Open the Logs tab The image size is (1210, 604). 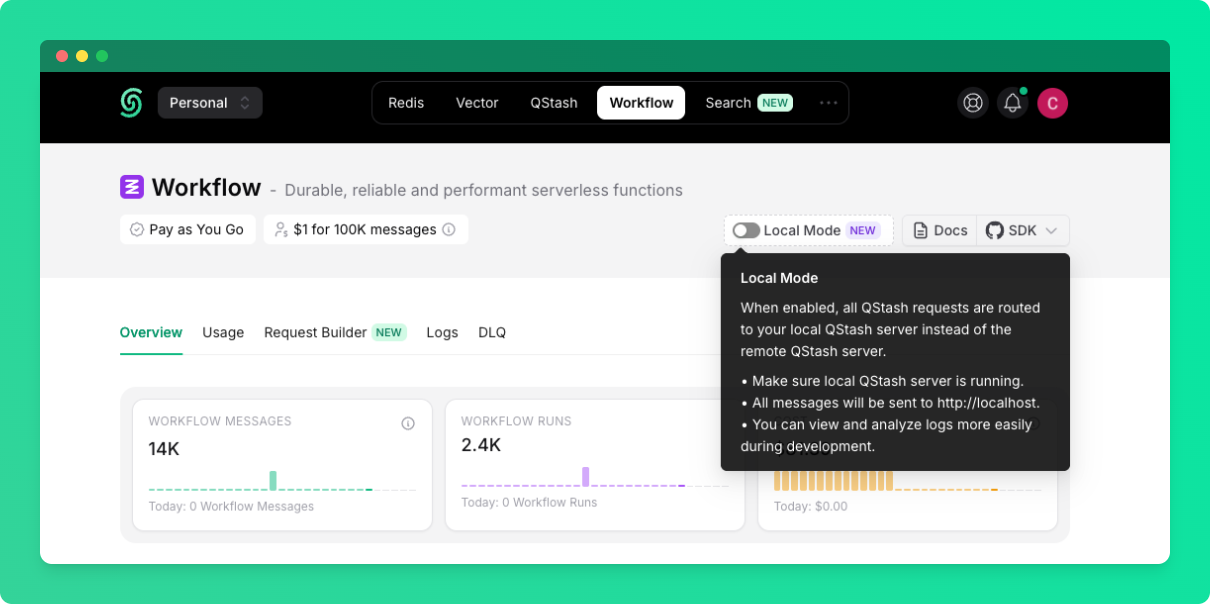pos(442,332)
